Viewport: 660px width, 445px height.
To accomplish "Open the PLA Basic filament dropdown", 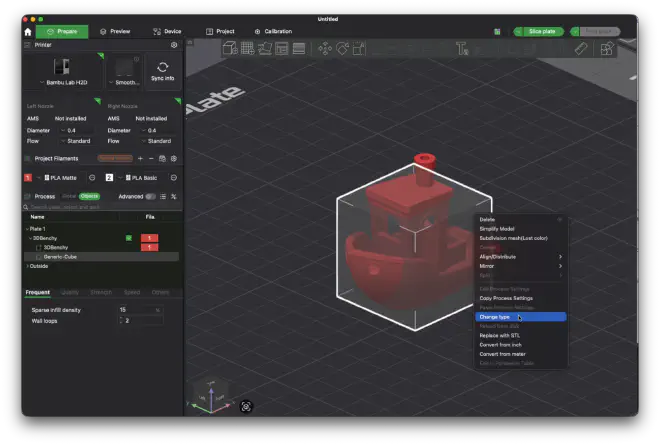I will (141, 178).
